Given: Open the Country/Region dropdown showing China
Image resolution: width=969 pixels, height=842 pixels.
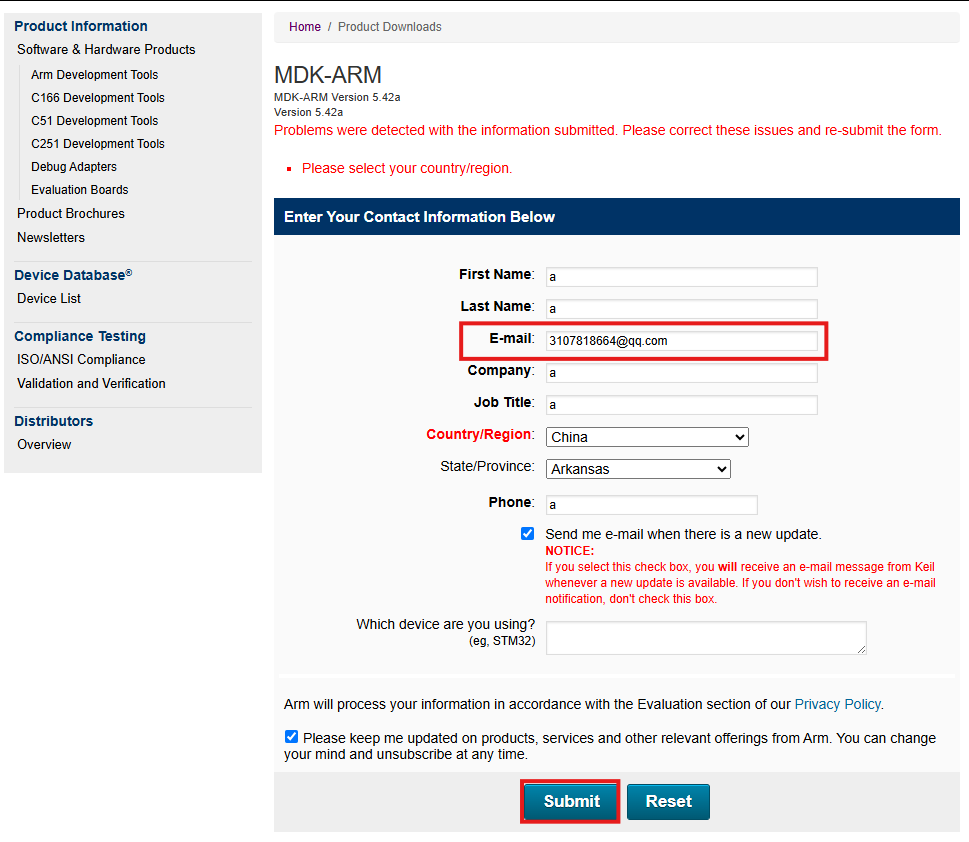Looking at the screenshot, I should (647, 437).
